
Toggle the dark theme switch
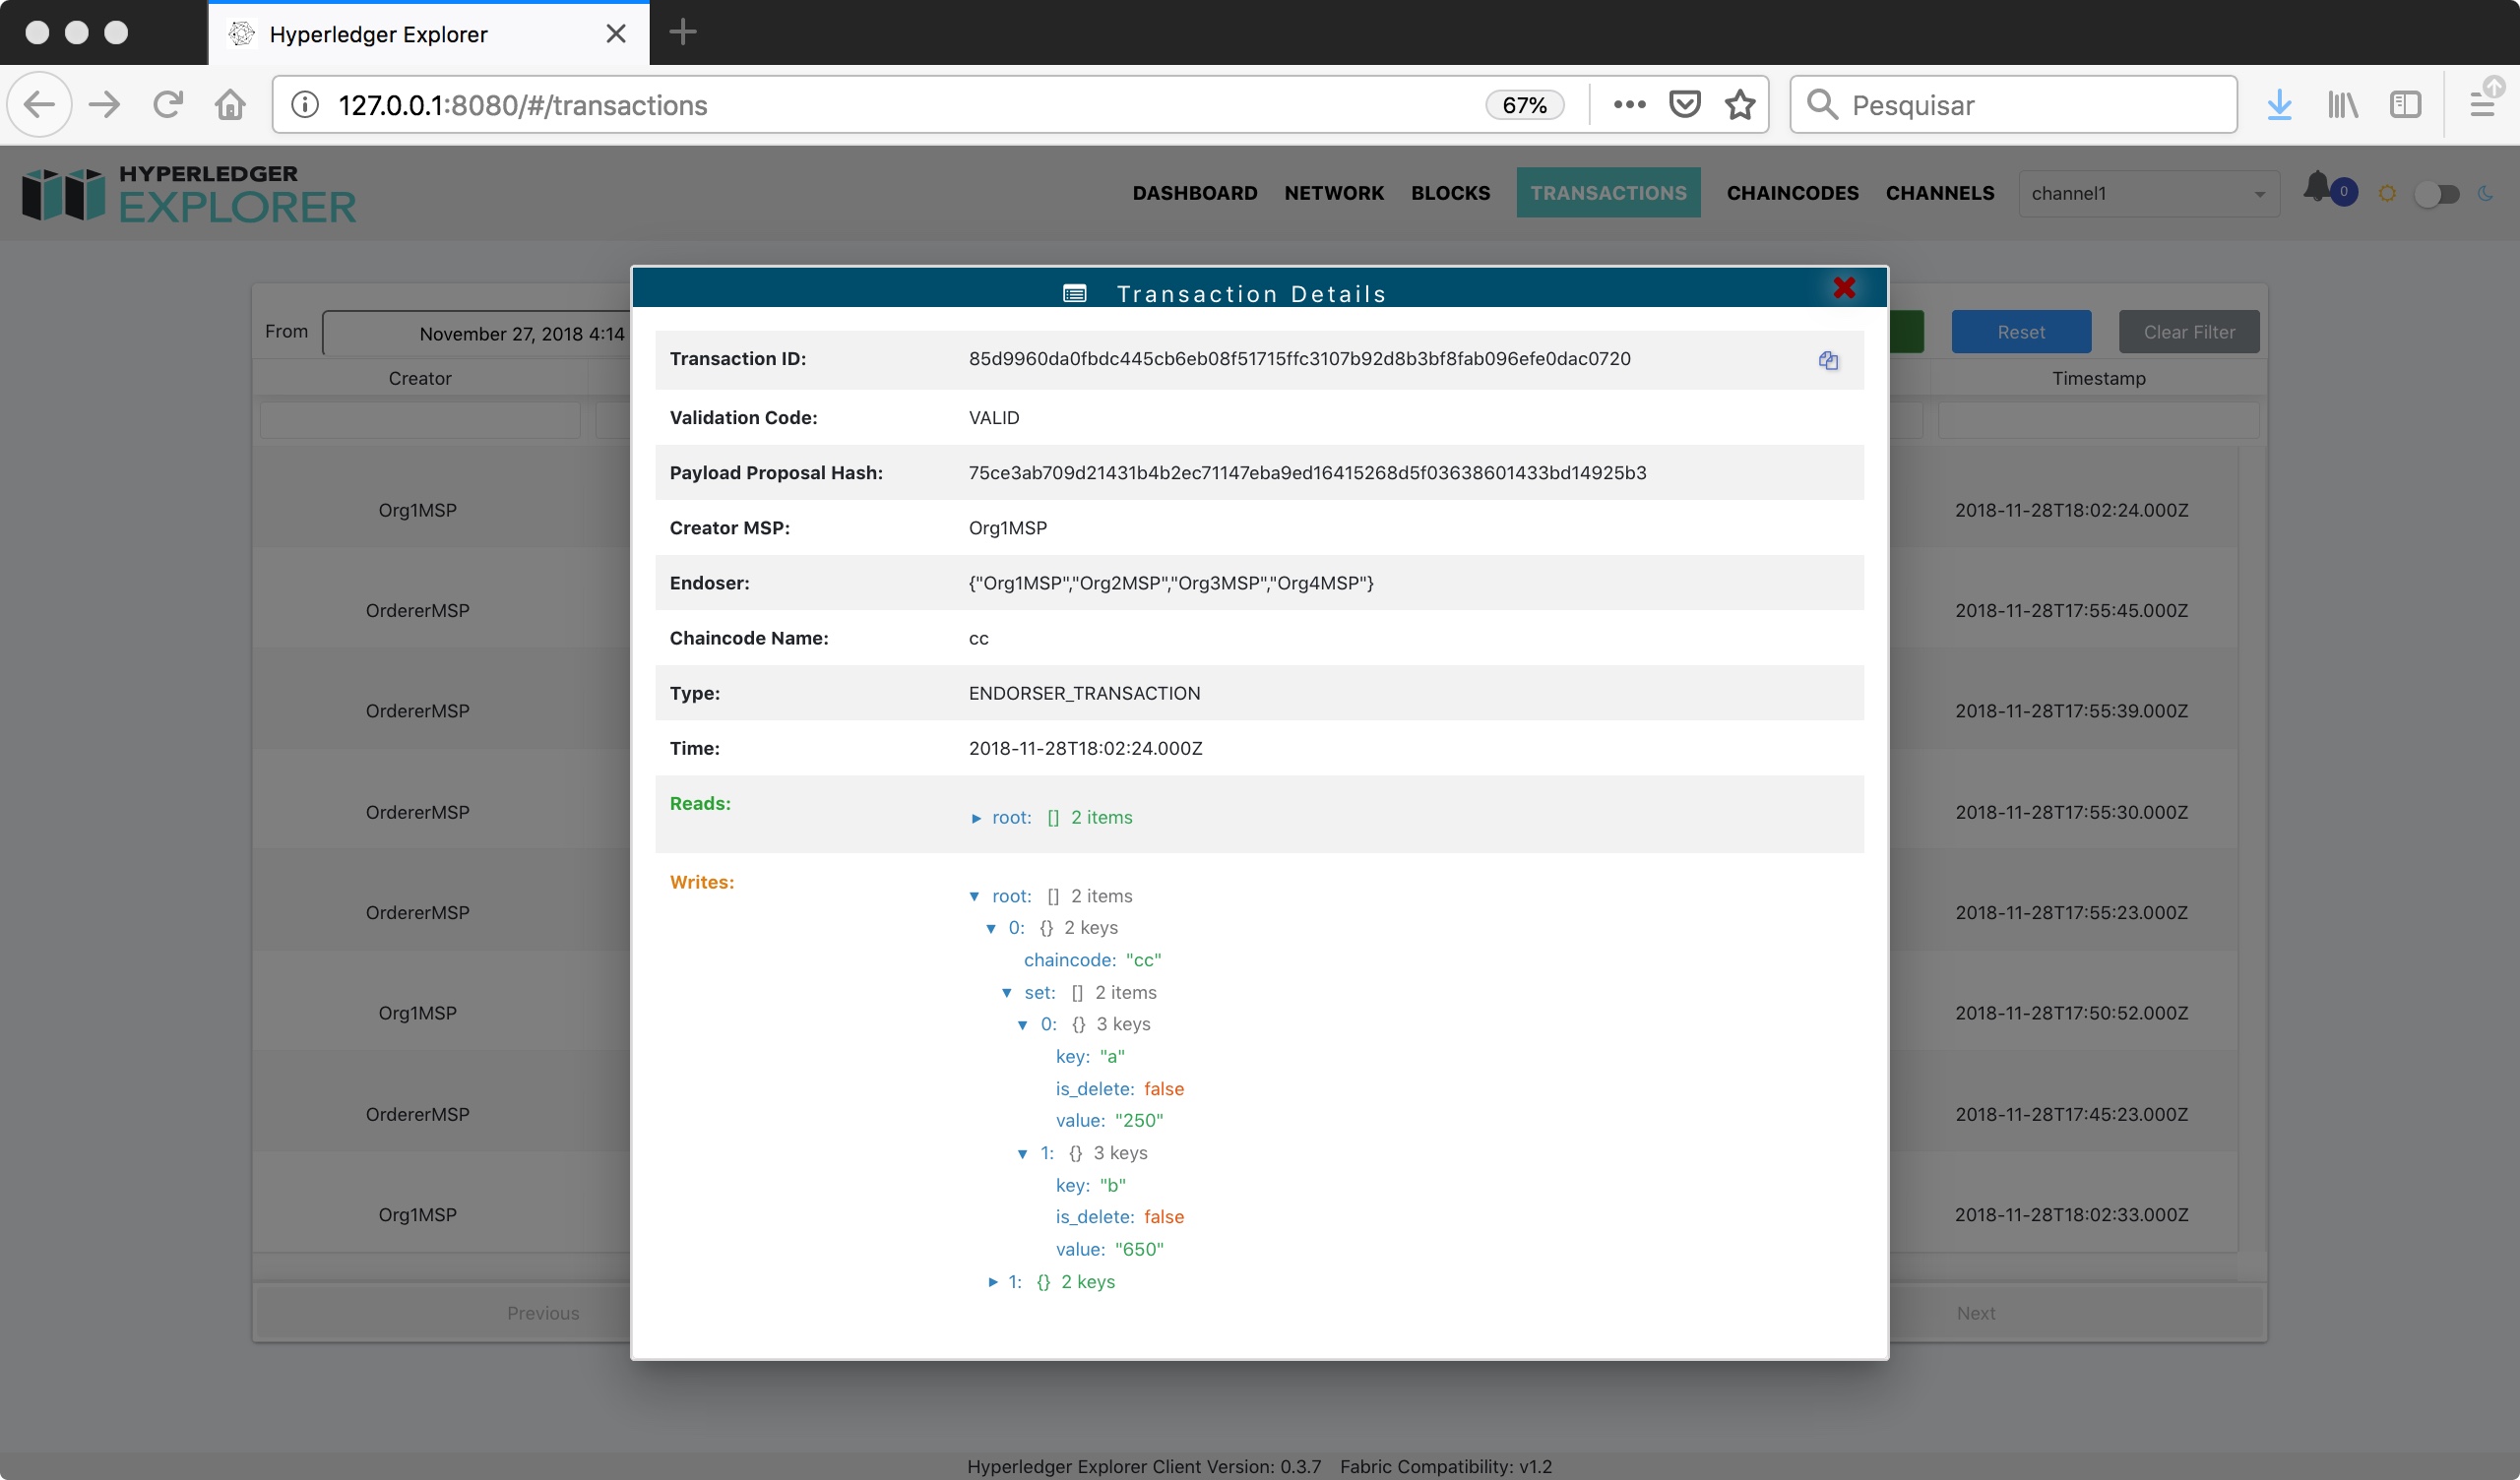(x=2435, y=193)
